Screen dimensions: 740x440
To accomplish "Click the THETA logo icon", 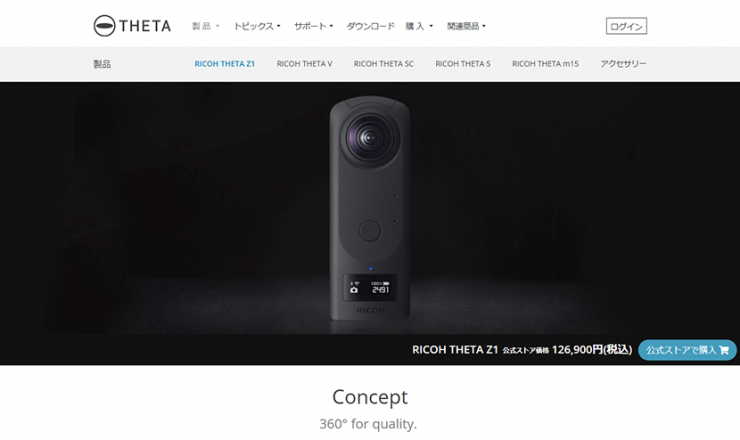I will click(104, 25).
